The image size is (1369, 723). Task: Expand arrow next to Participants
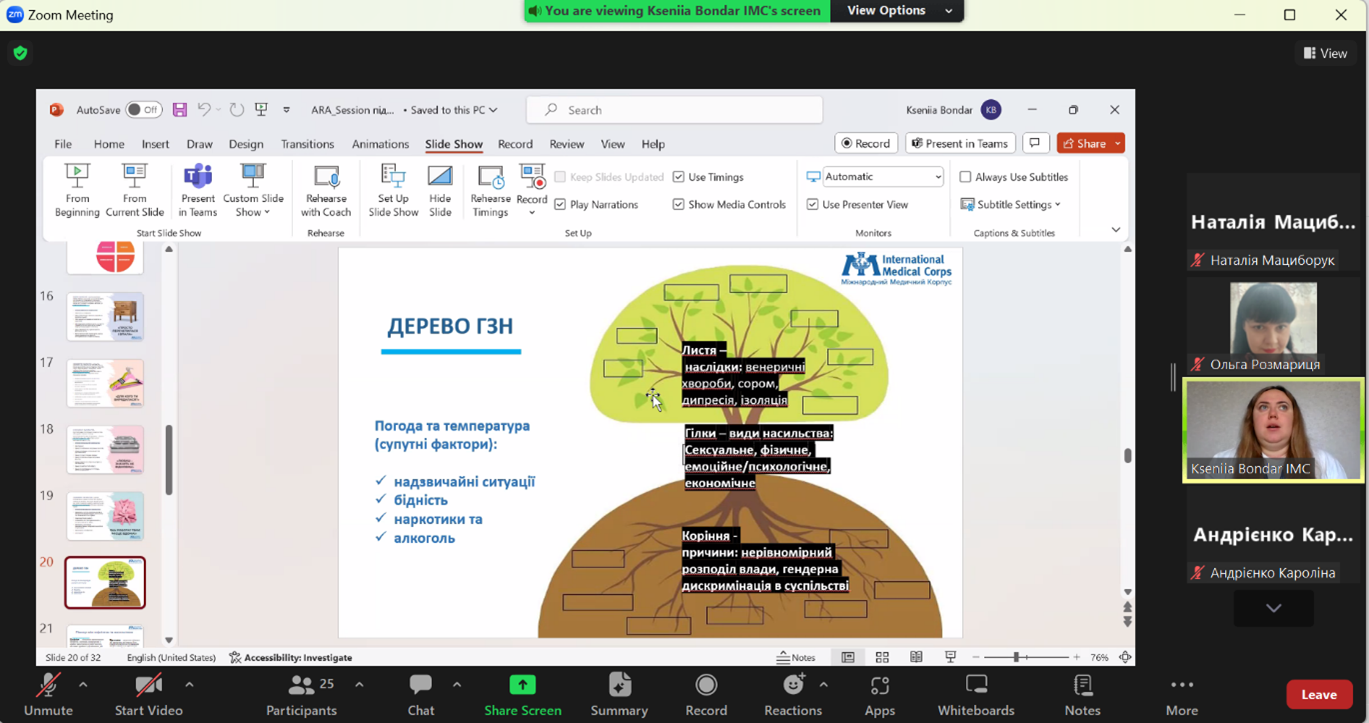click(359, 685)
